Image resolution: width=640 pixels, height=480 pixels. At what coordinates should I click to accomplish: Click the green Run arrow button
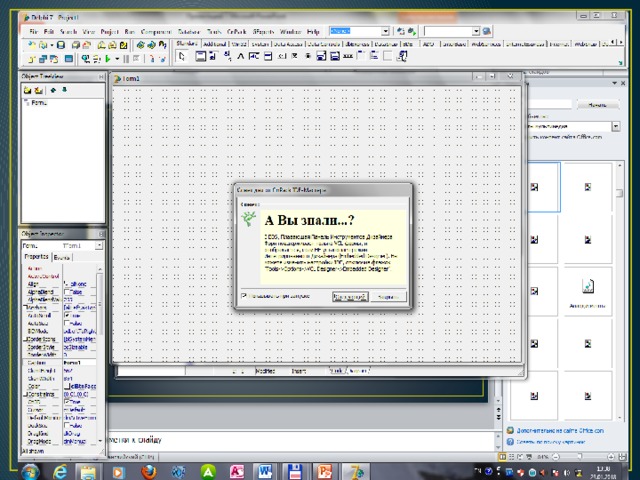108,59
